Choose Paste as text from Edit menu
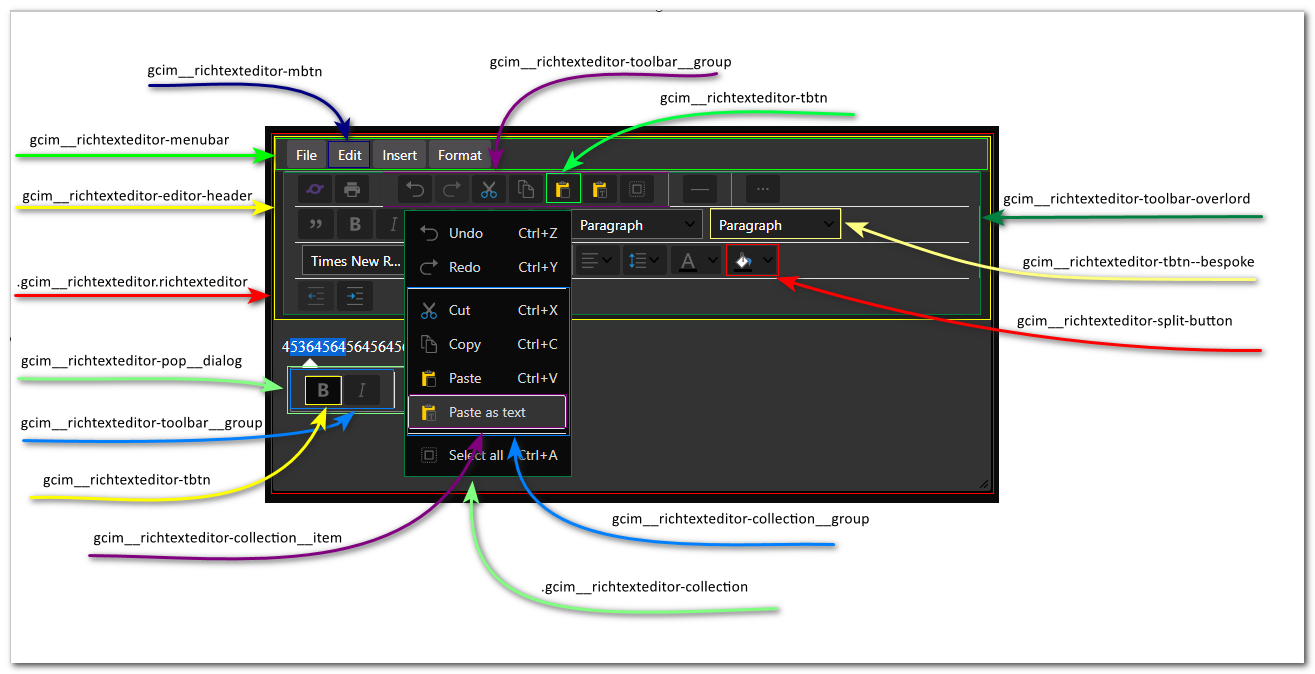The width and height of the screenshot is (1315, 674). (487, 412)
